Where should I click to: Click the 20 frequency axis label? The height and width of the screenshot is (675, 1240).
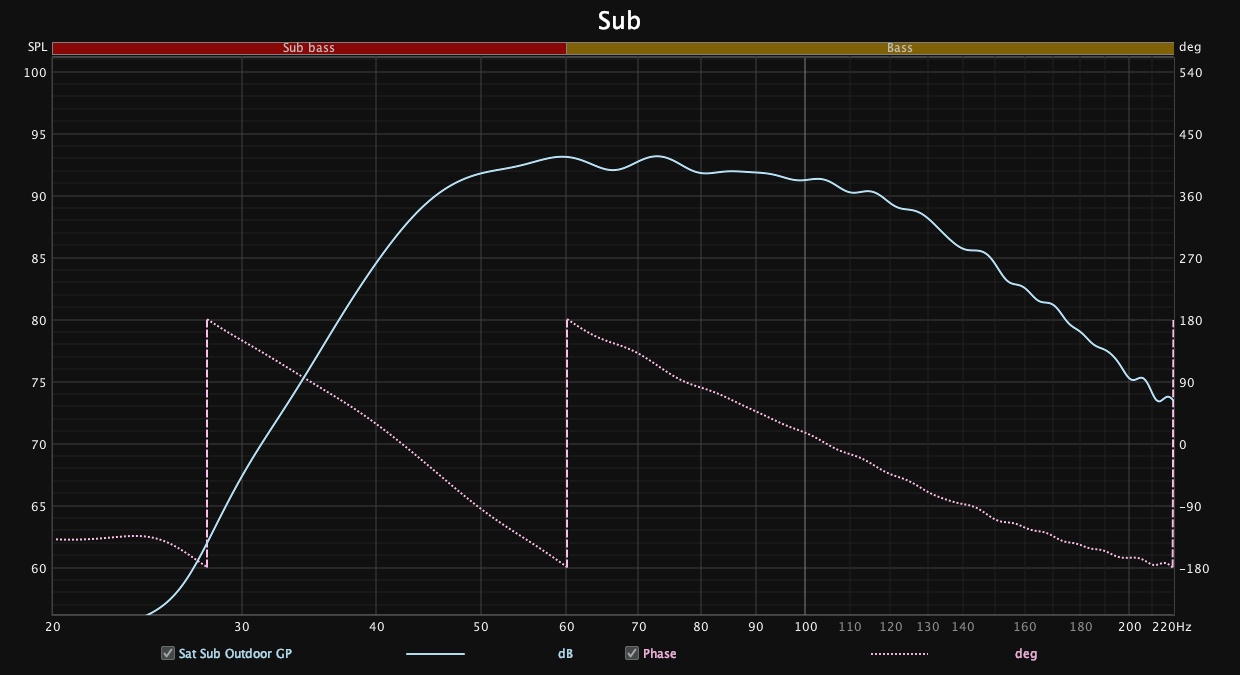[x=53, y=627]
